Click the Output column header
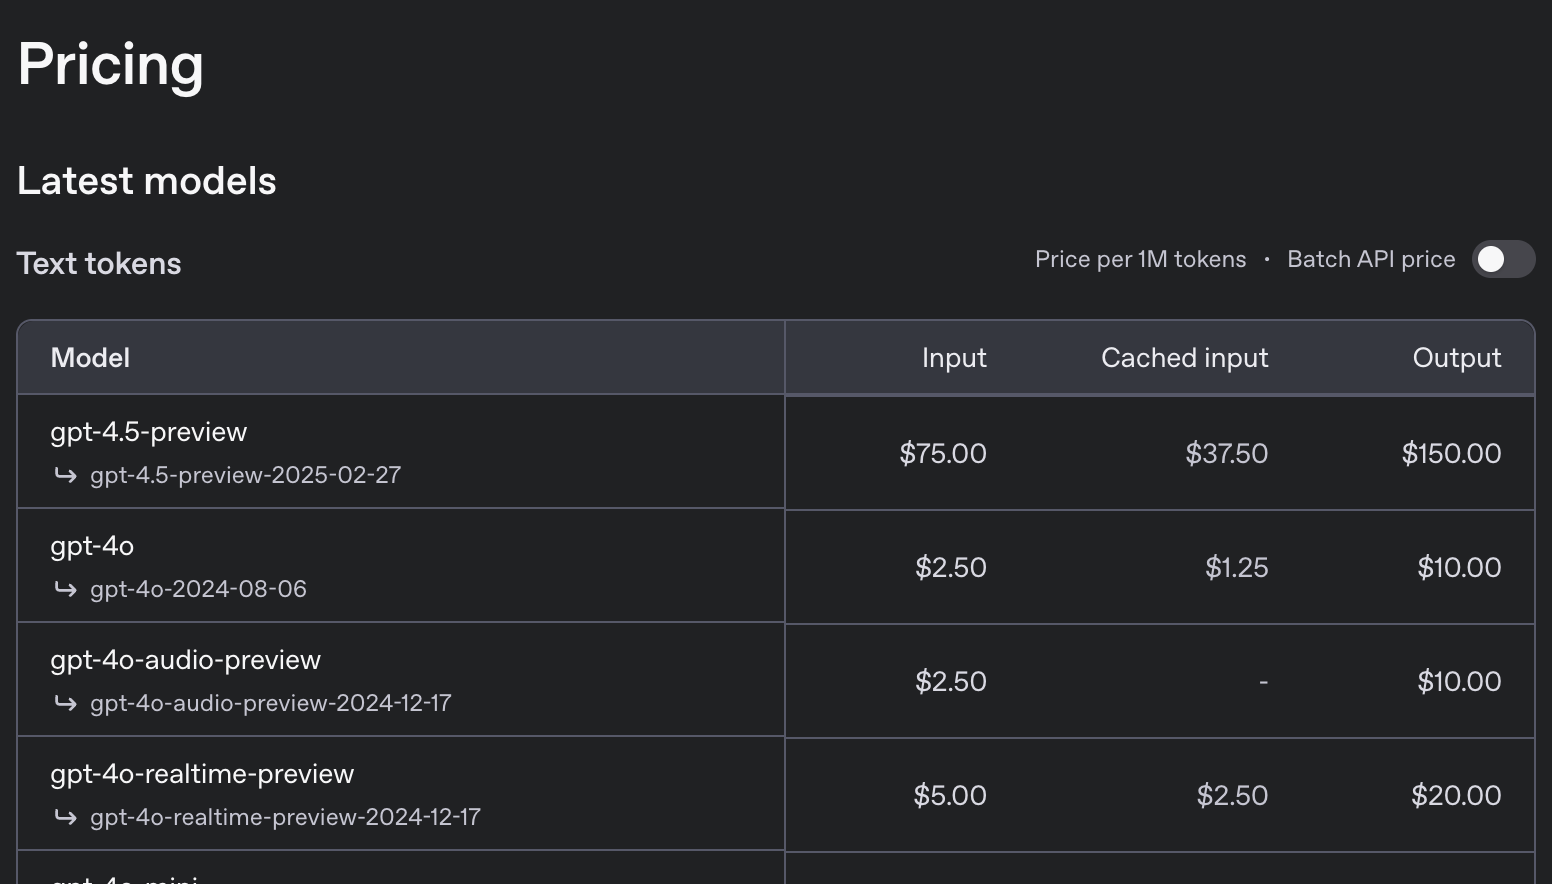Screen dimensions: 1552x884 click(1456, 358)
